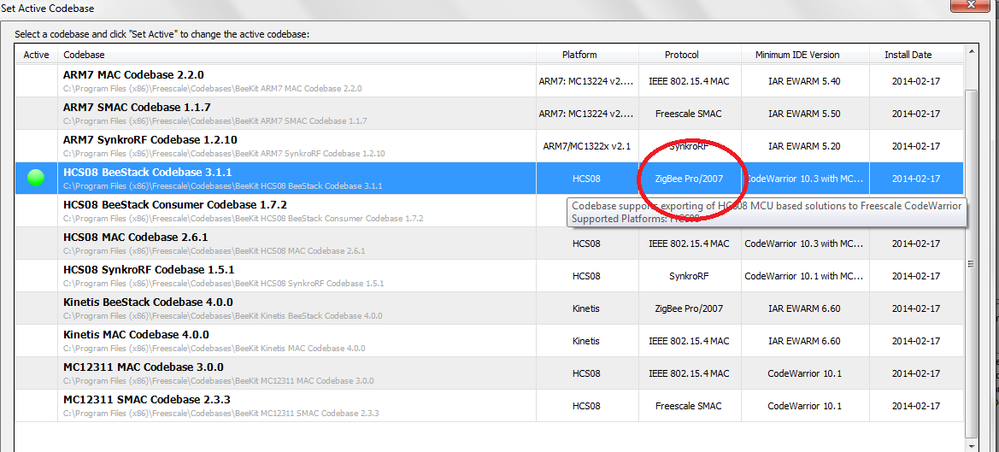Click Freescale SMAC protocol in MC12311 SMAC row
Image resolution: width=999 pixels, height=452 pixels.
689,407
